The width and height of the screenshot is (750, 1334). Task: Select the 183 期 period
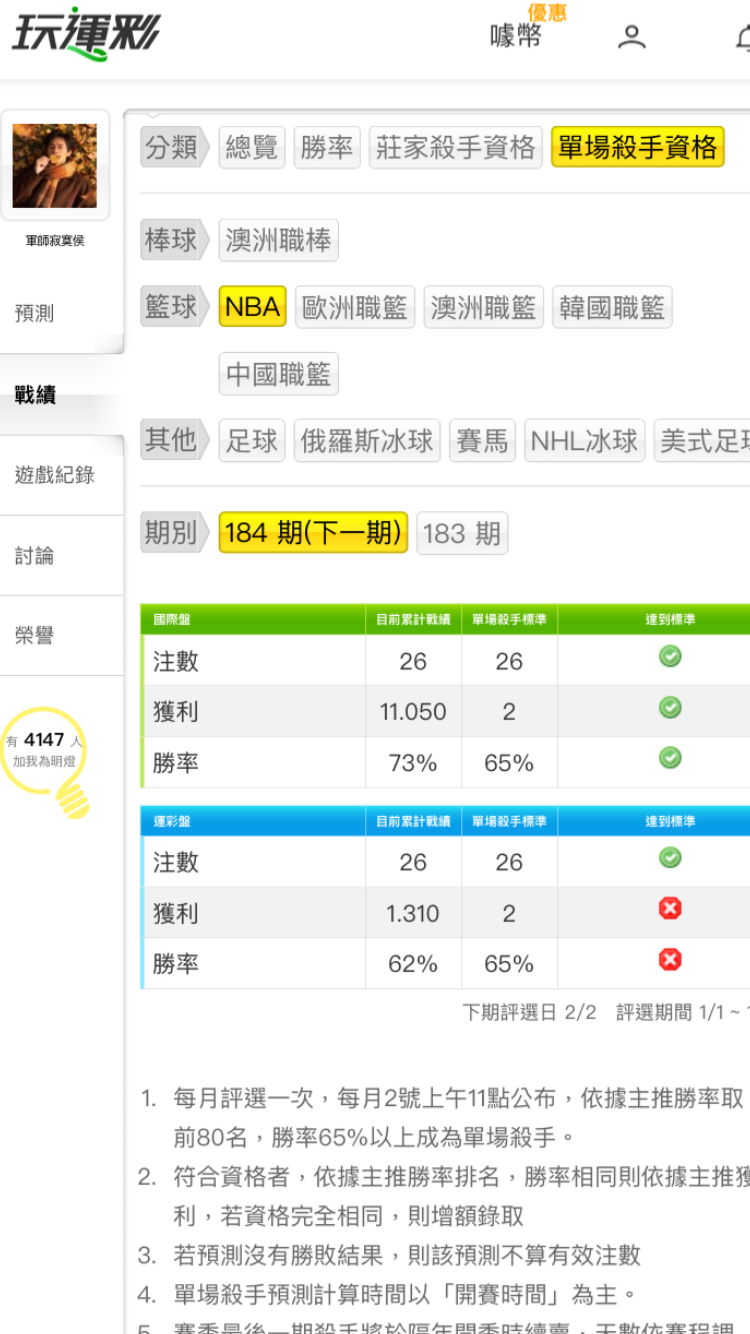pos(461,533)
